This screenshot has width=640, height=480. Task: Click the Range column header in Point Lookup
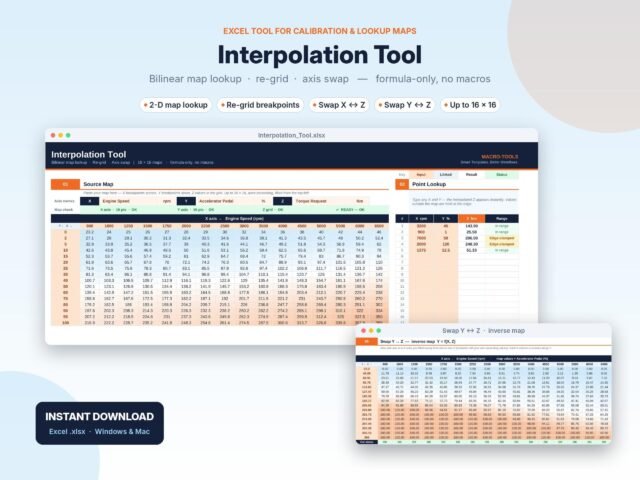click(502, 219)
